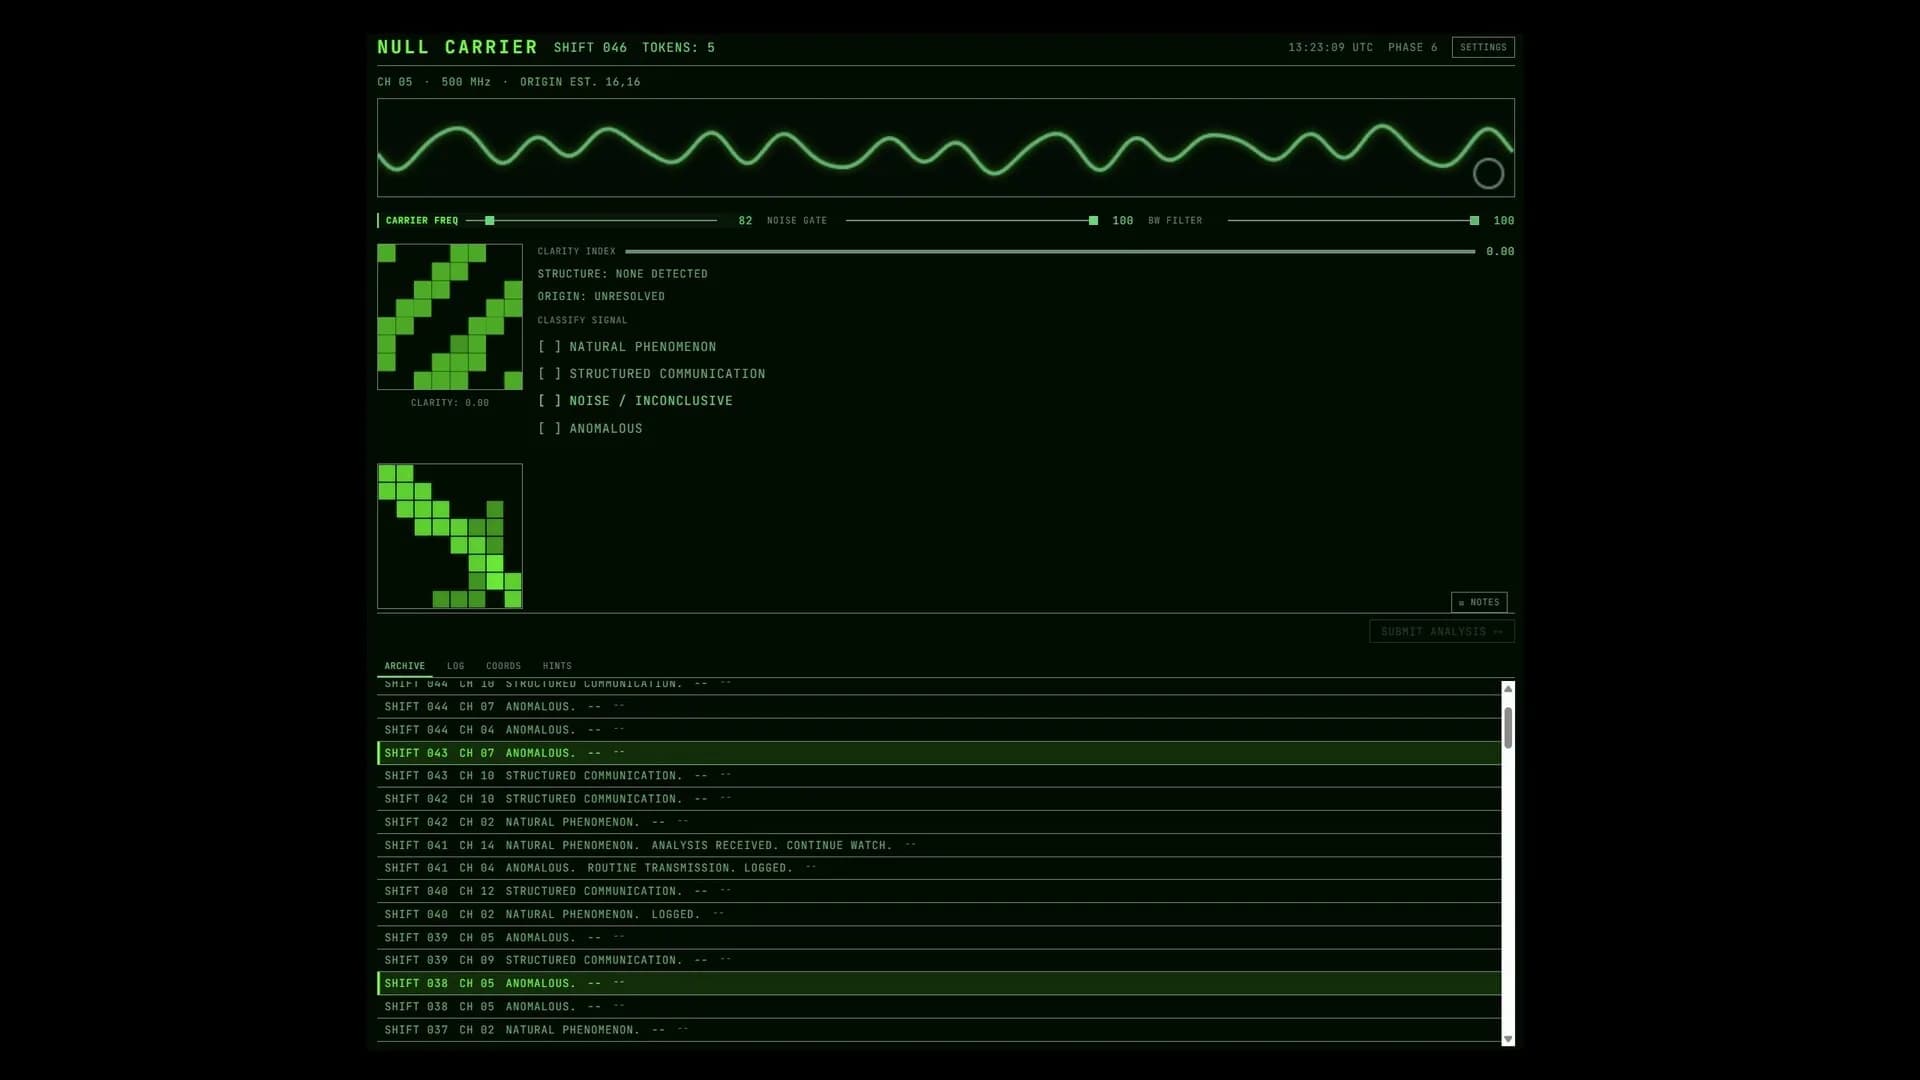Select row Shift 039 CH 05 Anomalous
1920x1080 pixels.
(939, 937)
